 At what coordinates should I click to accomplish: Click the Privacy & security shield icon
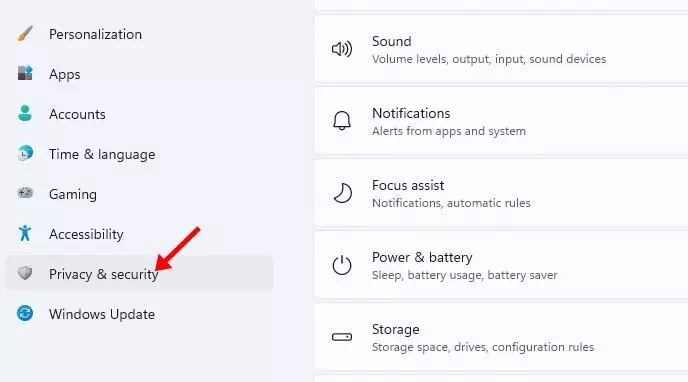click(25, 273)
